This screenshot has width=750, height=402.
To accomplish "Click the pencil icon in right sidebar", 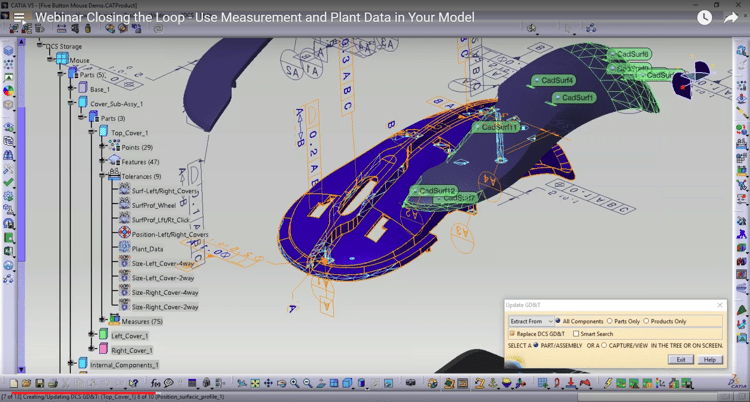I will tap(742, 112).
